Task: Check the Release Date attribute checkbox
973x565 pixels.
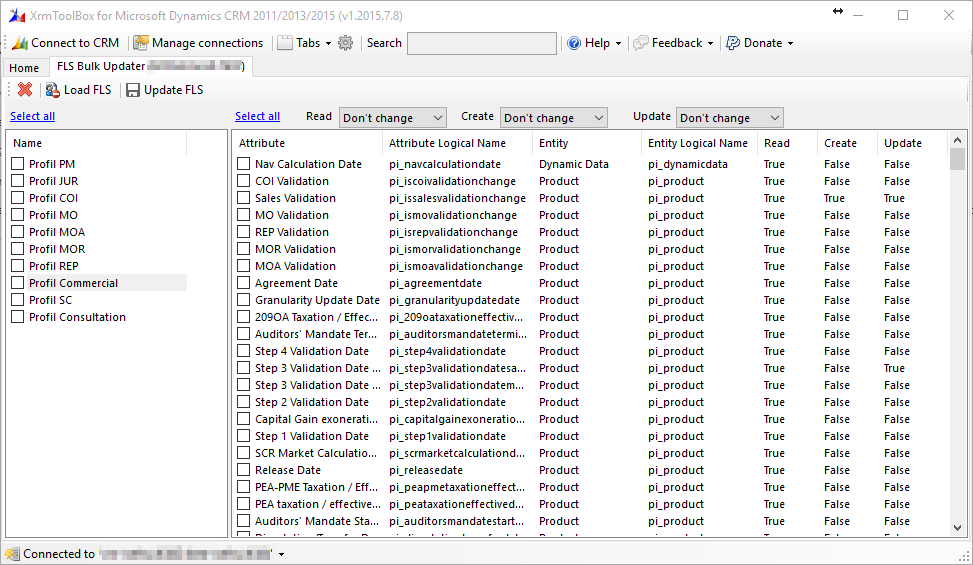Action: (244, 470)
